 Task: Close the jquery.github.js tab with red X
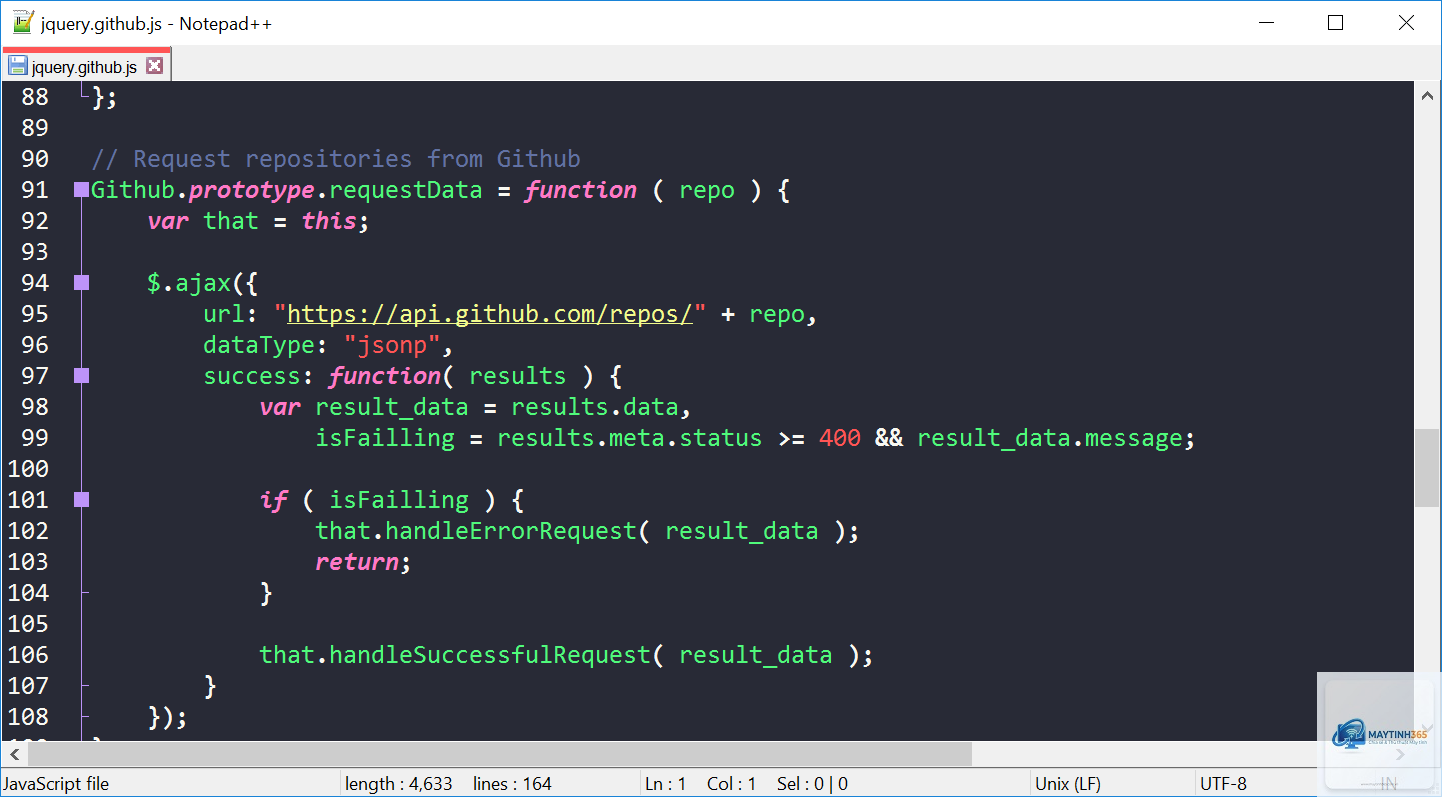click(x=154, y=66)
